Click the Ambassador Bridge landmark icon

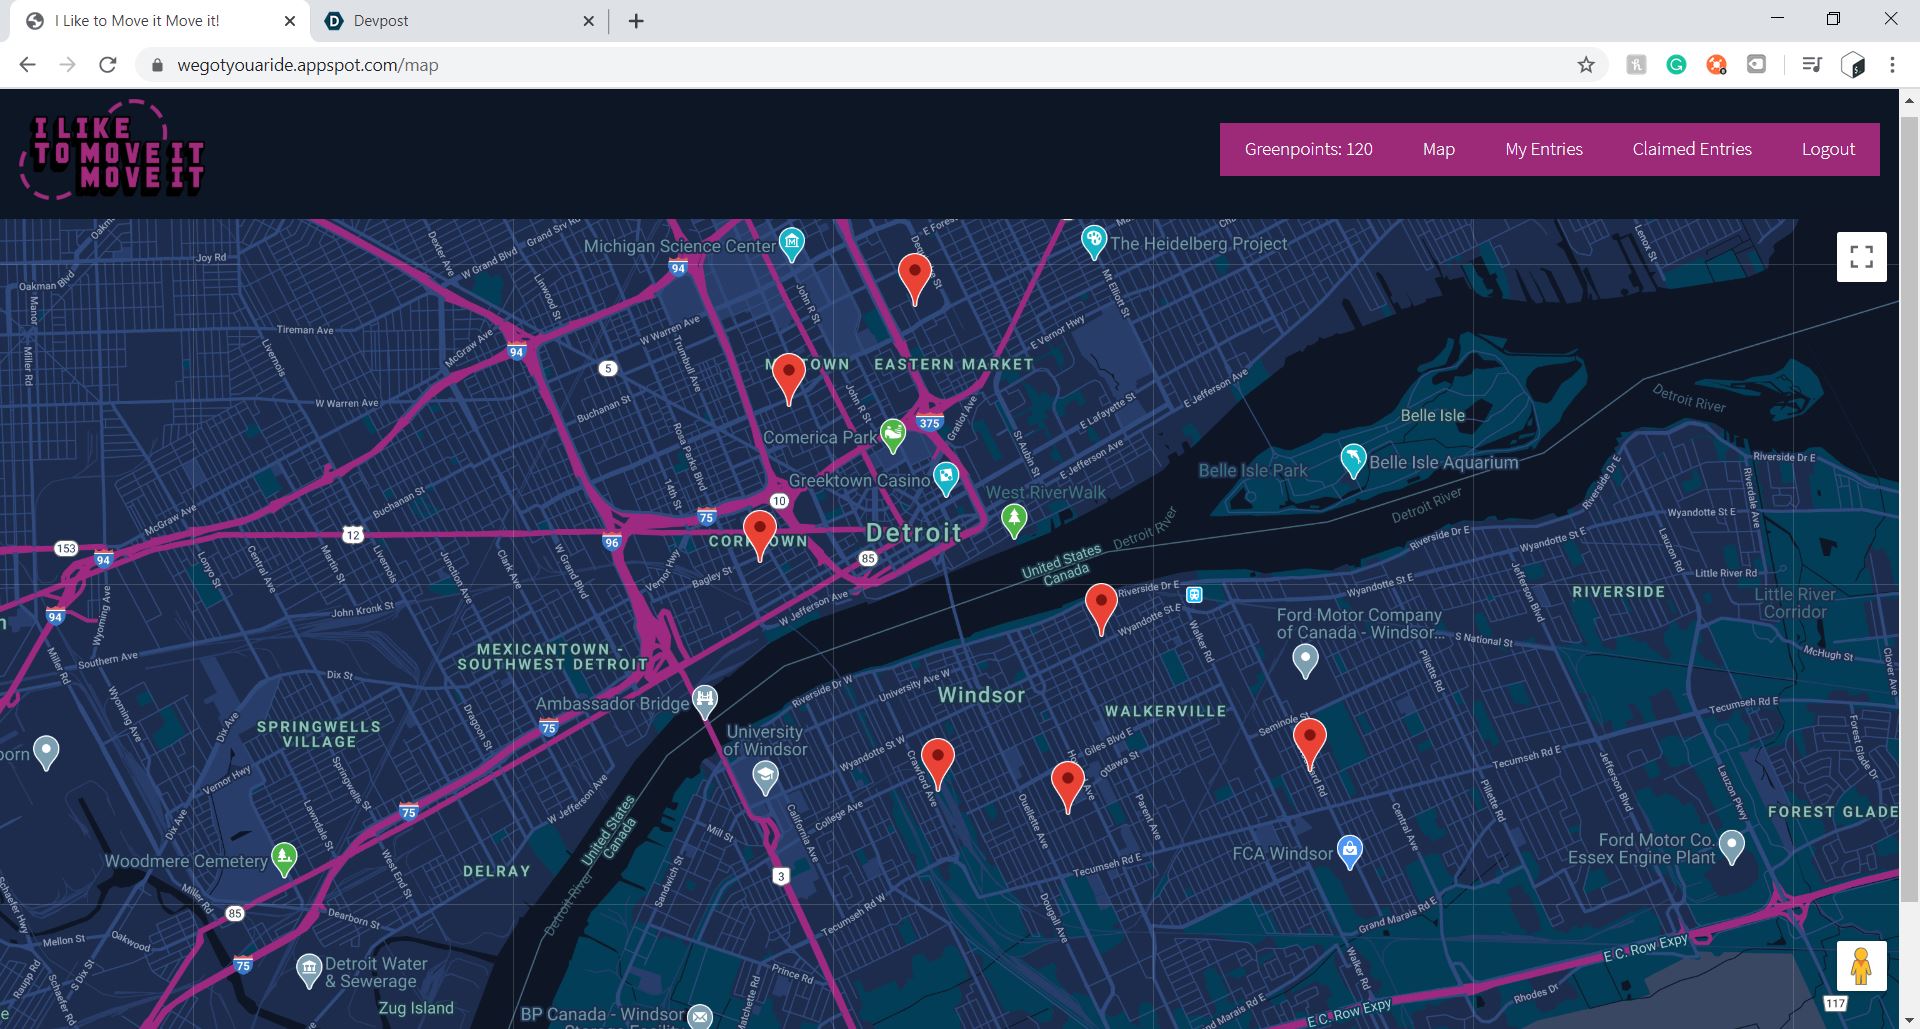click(x=705, y=700)
